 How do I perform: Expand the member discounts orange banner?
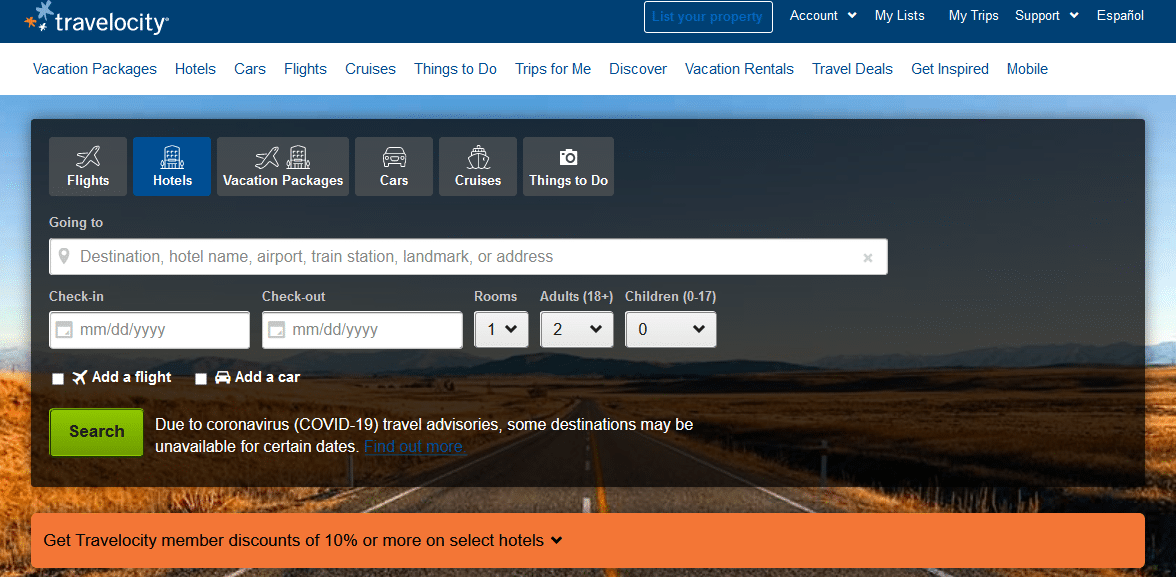(x=588, y=540)
